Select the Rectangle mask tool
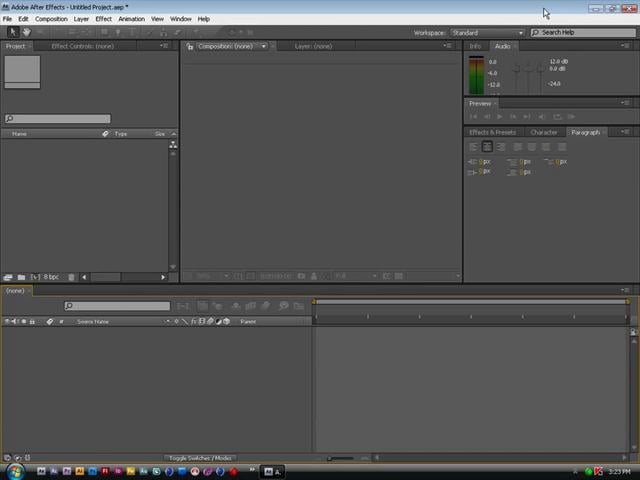This screenshot has height=480, width=640. click(x=104, y=32)
